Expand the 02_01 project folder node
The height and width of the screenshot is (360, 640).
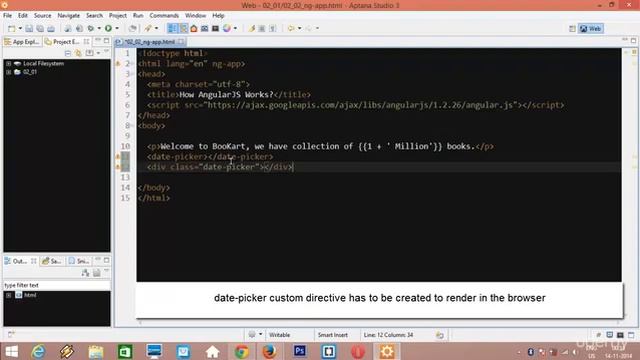point(8,72)
